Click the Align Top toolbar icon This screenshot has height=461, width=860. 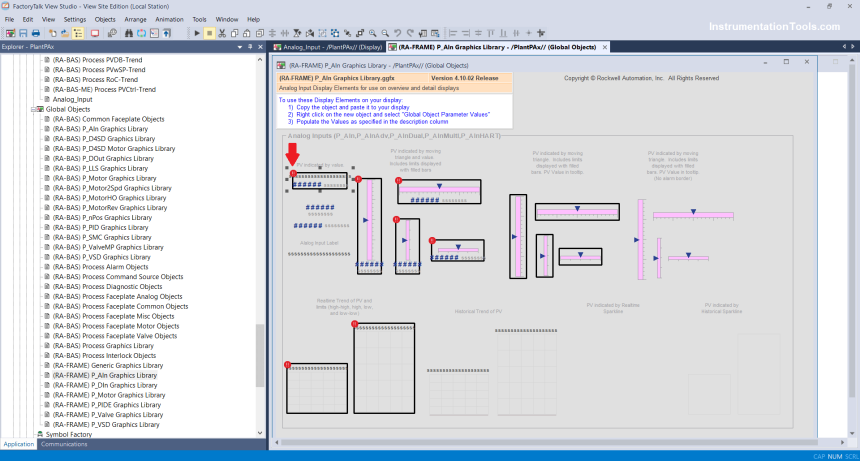pos(491,33)
